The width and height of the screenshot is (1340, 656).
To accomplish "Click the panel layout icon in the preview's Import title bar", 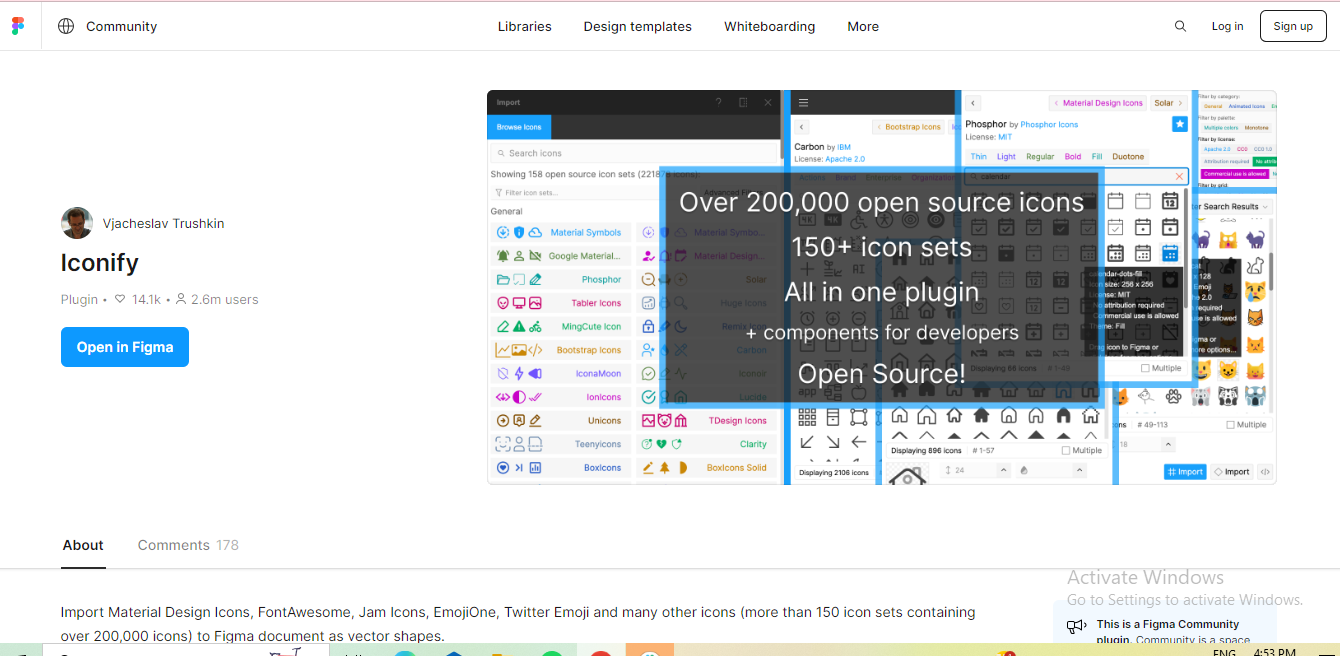I will (743, 102).
